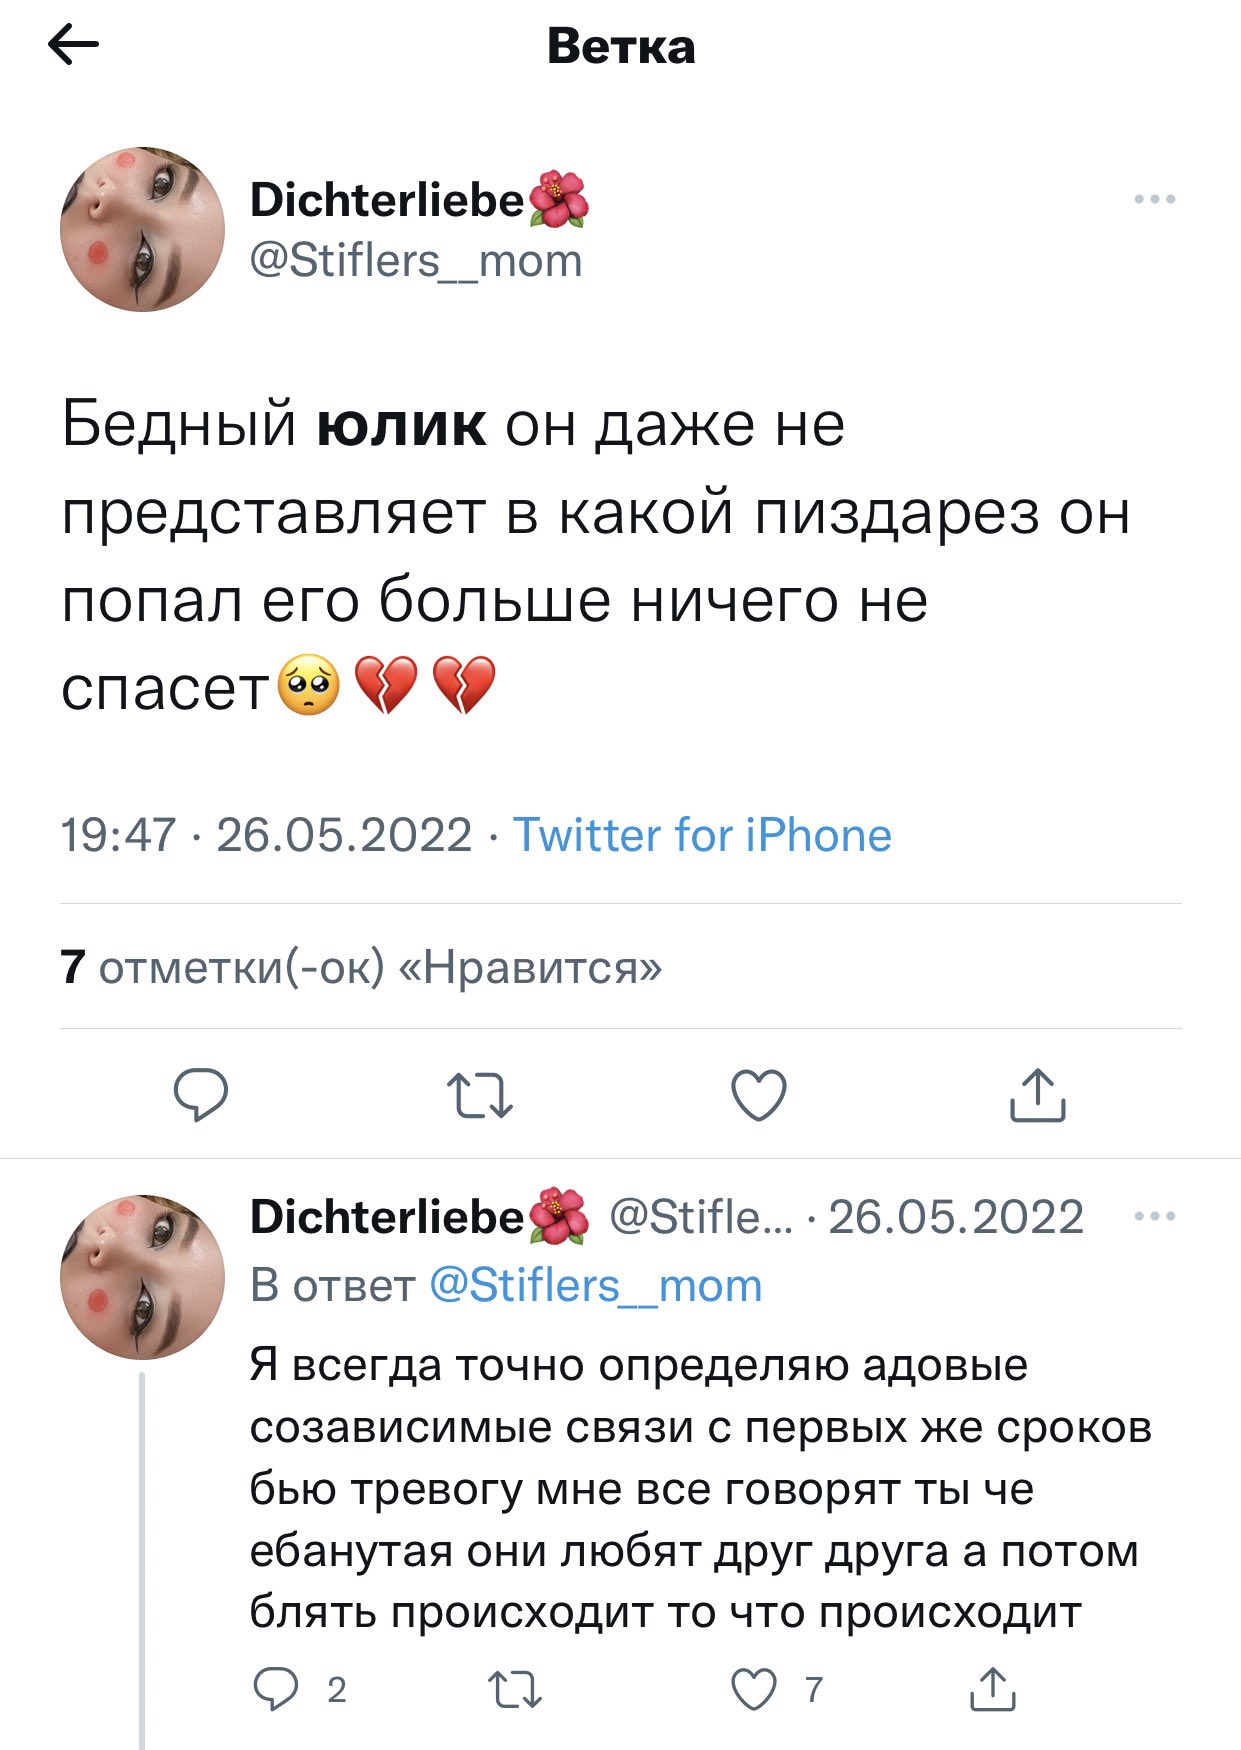The width and height of the screenshot is (1241, 1750).
Task: Tap the reply tweet's Dichterliebe name
Action: coord(387,1217)
